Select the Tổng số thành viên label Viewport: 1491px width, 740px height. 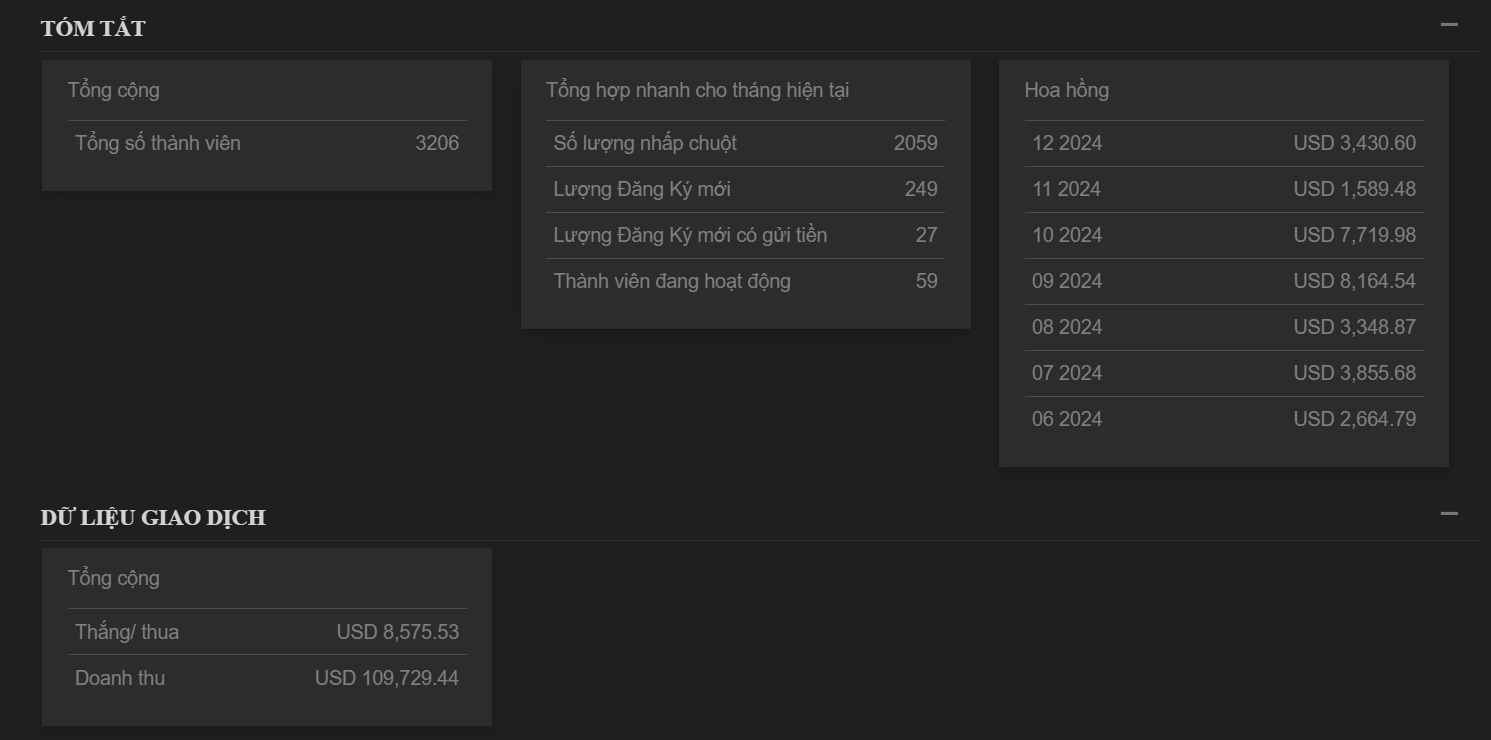click(x=158, y=143)
